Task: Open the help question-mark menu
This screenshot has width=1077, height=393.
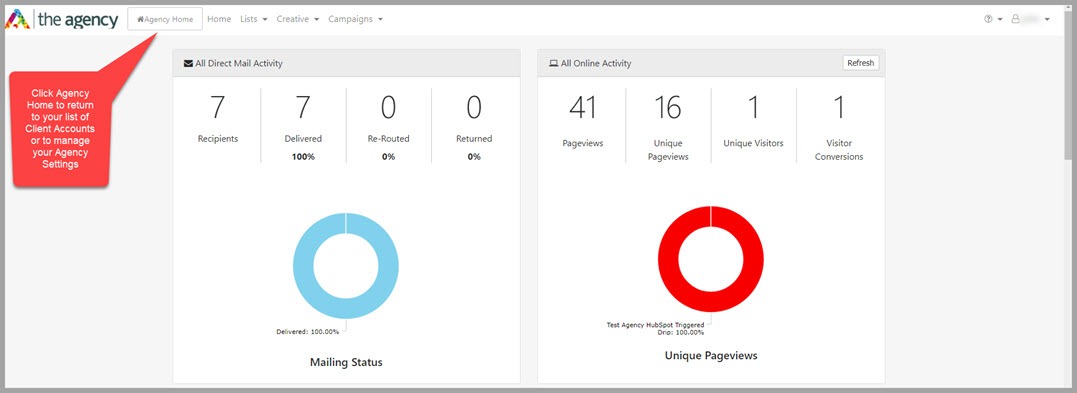Action: 993,19
